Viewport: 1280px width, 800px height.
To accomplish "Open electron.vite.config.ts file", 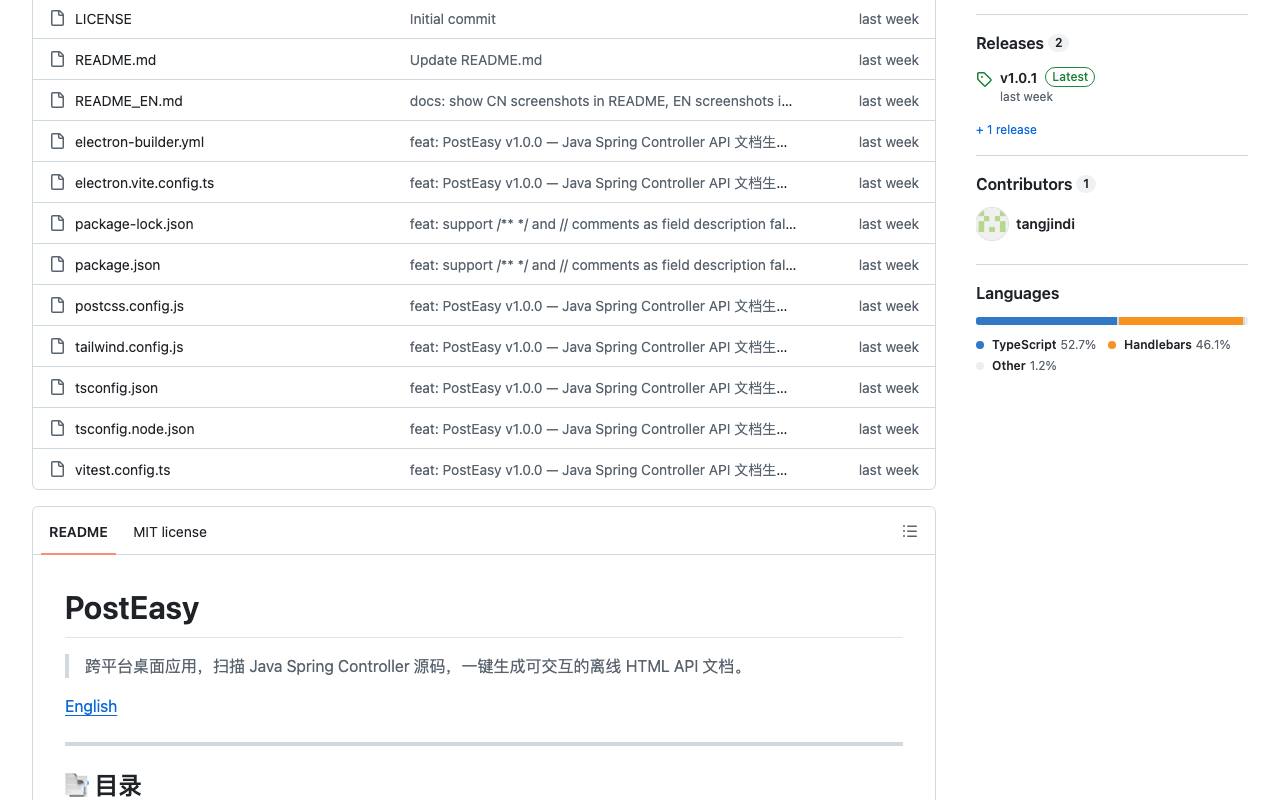I will coord(144,183).
